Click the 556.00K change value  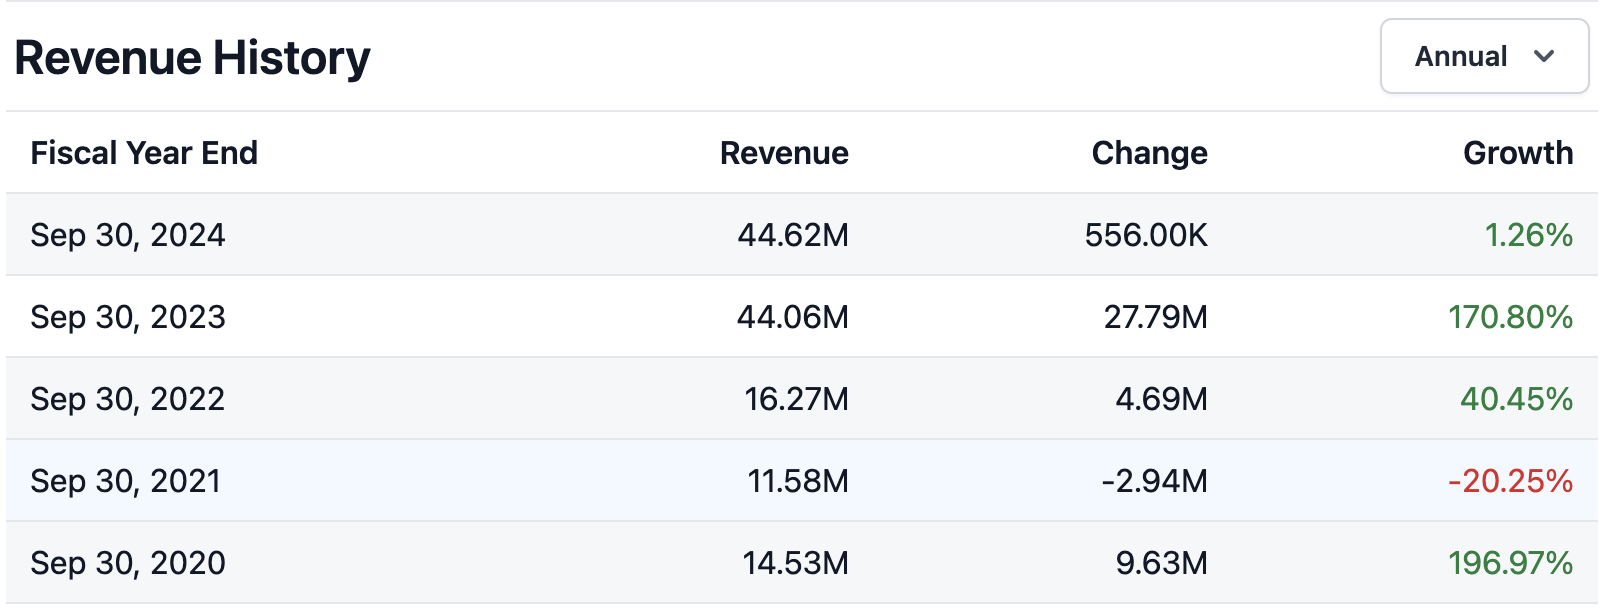(x=1146, y=235)
